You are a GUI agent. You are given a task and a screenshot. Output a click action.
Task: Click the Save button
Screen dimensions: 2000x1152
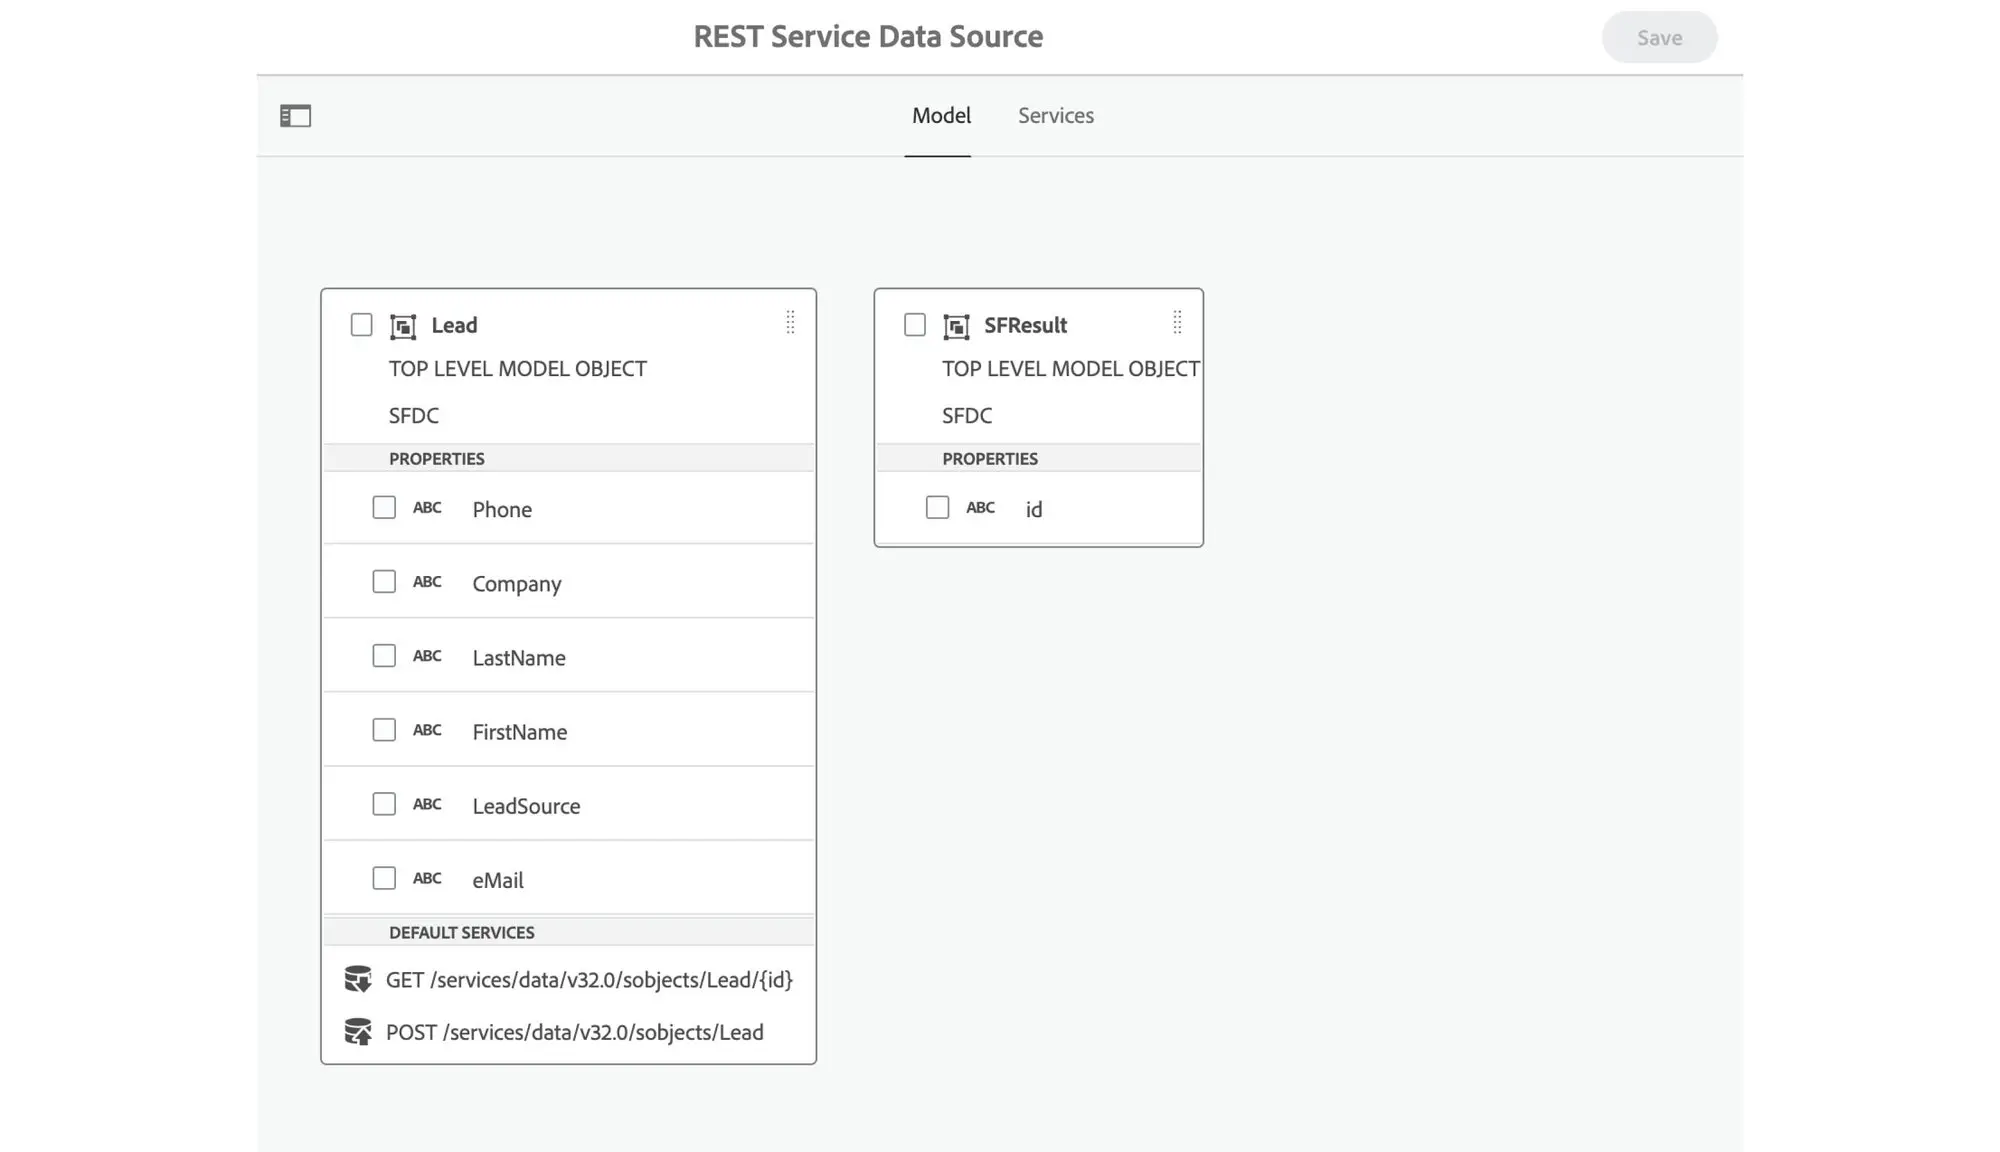pyautogui.click(x=1659, y=37)
